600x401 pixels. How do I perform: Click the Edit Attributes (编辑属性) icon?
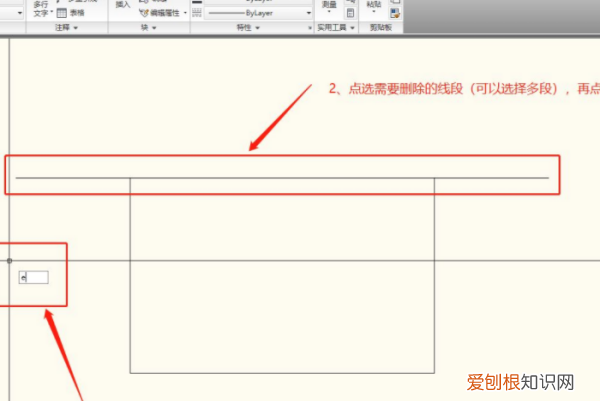(144, 13)
